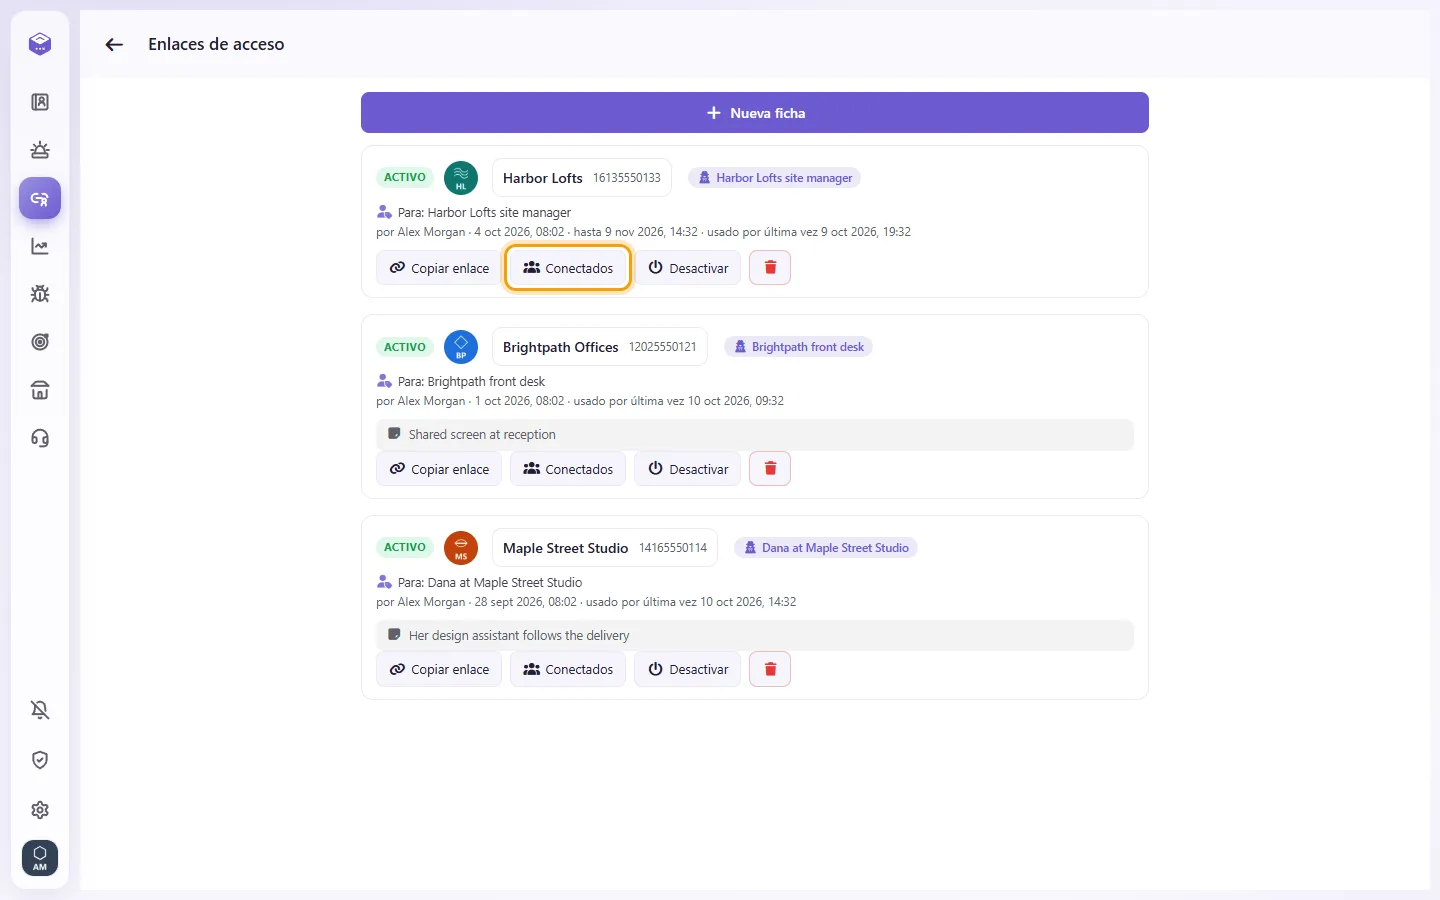Open the contacts icon in the sidebar
The image size is (1440, 900).
pyautogui.click(x=40, y=102)
